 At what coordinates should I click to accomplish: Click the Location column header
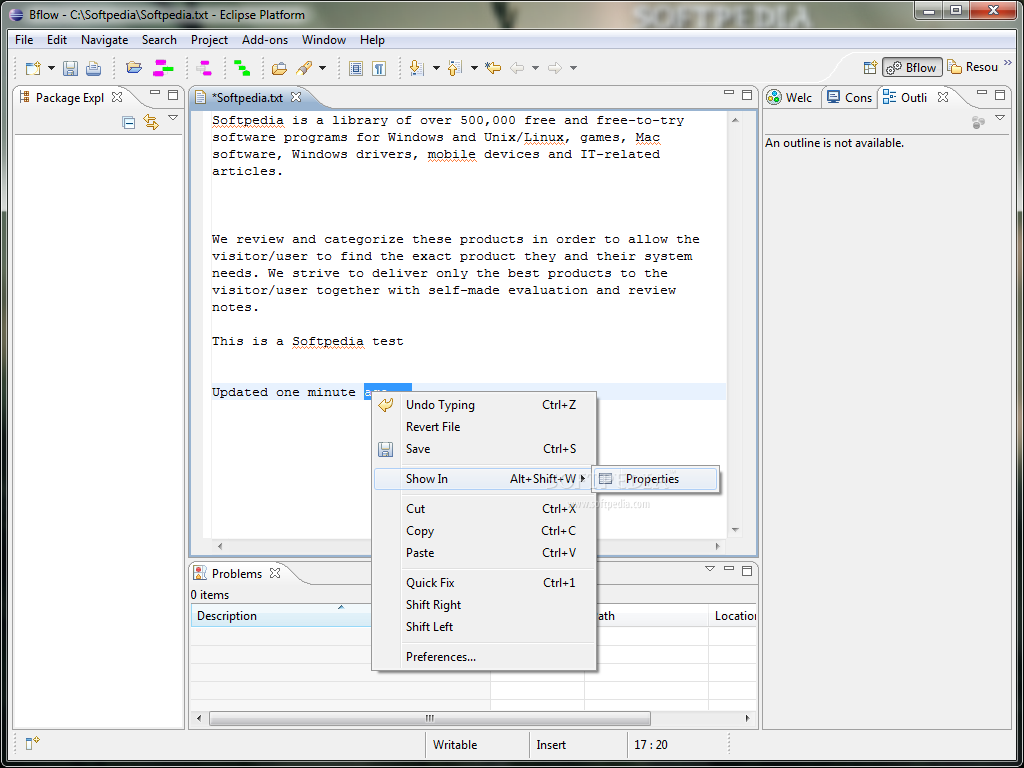pos(733,616)
